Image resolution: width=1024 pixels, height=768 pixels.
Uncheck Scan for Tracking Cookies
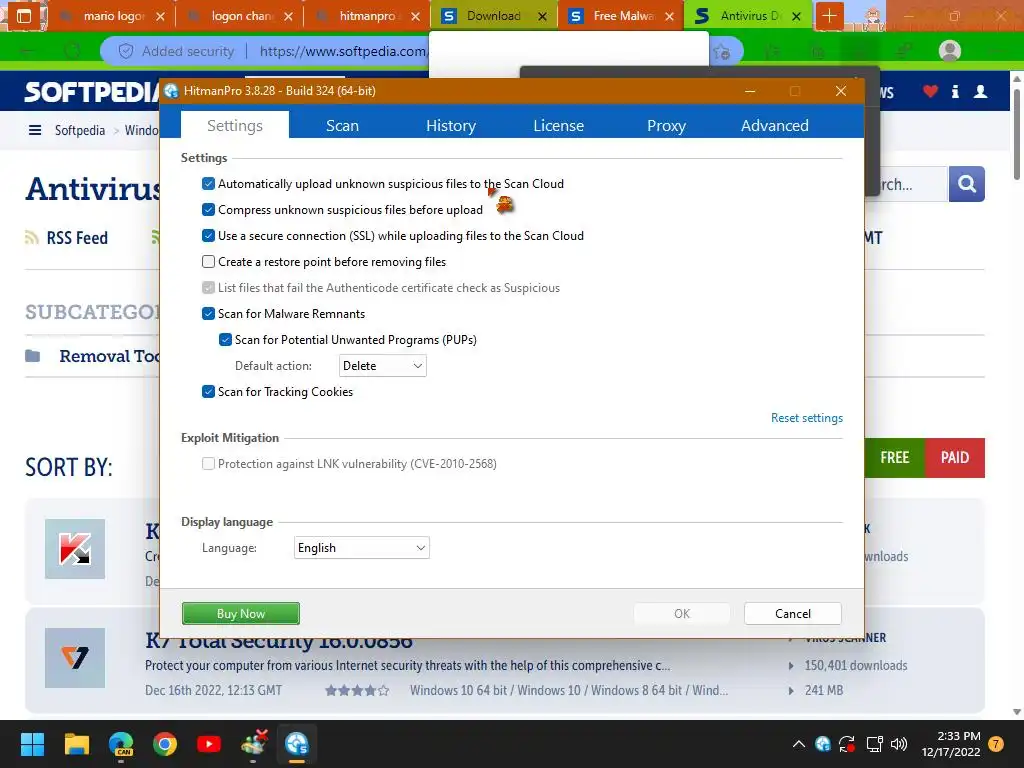(208, 392)
